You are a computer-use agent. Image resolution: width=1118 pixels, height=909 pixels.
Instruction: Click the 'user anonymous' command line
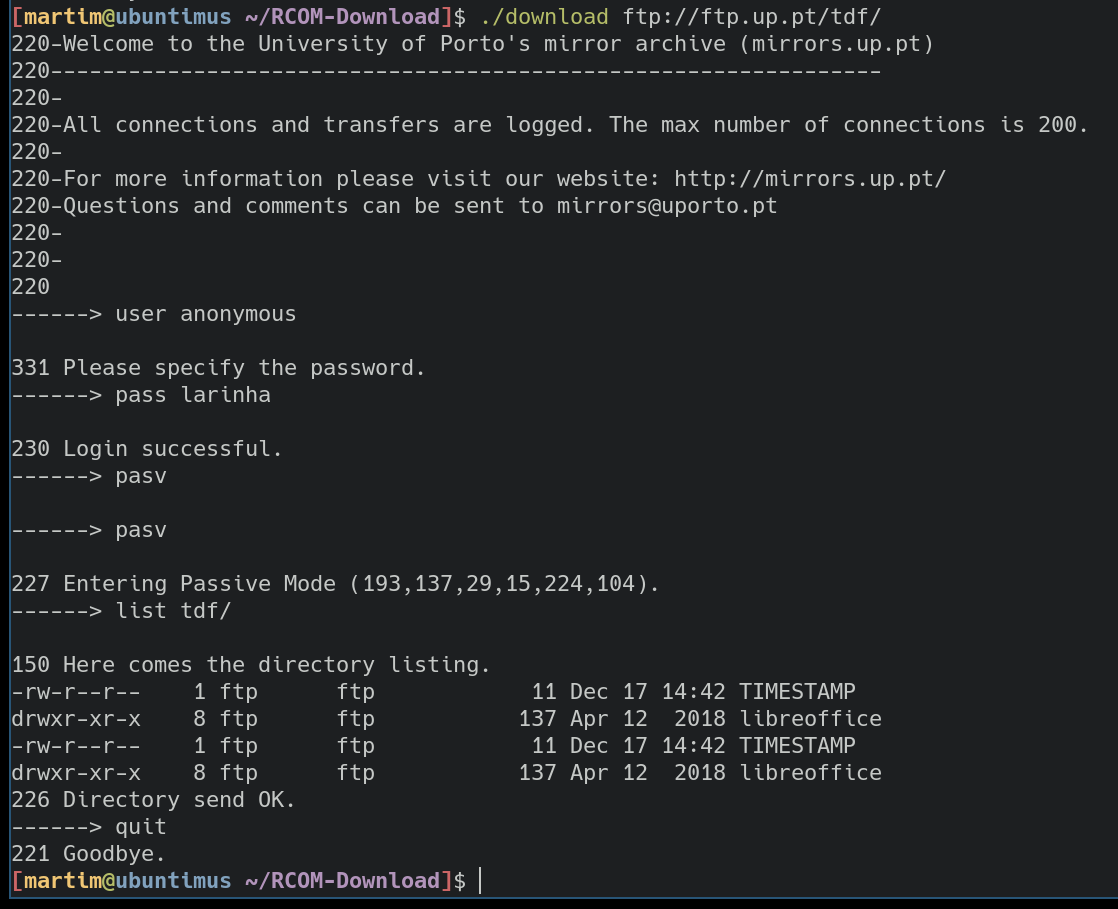[x=153, y=314]
